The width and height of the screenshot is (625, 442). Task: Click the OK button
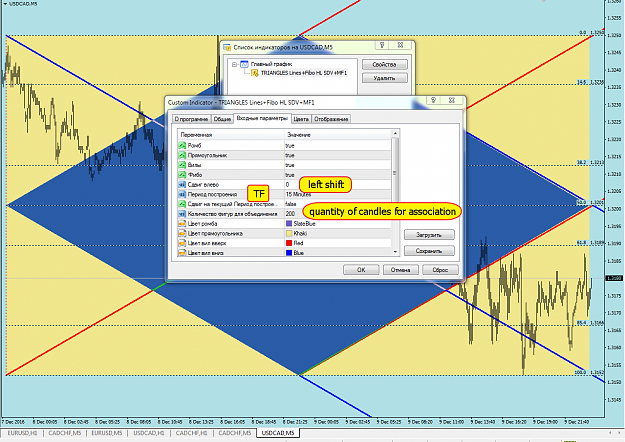click(x=361, y=270)
